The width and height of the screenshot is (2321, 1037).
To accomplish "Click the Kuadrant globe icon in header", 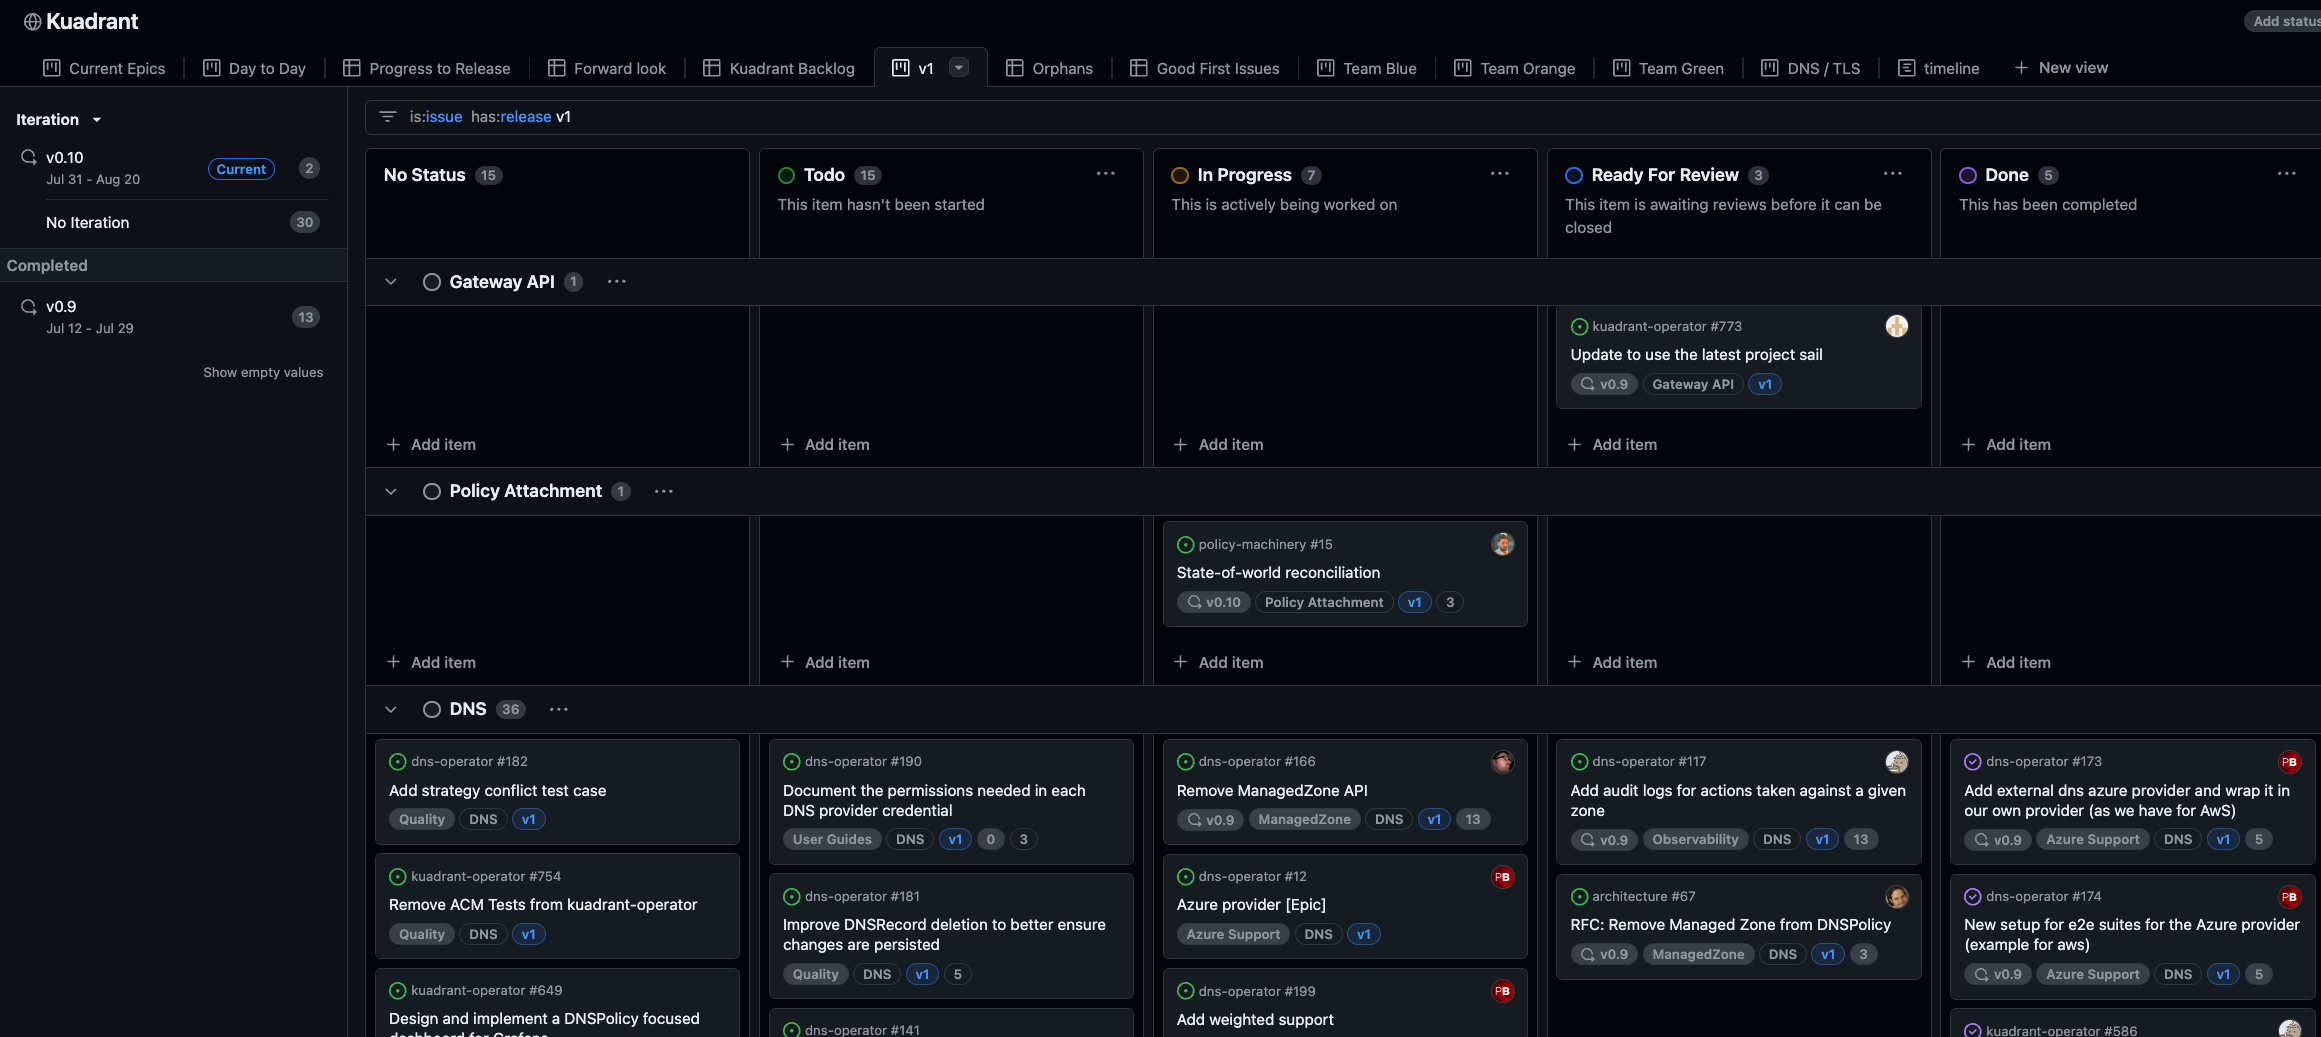I will (32, 22).
